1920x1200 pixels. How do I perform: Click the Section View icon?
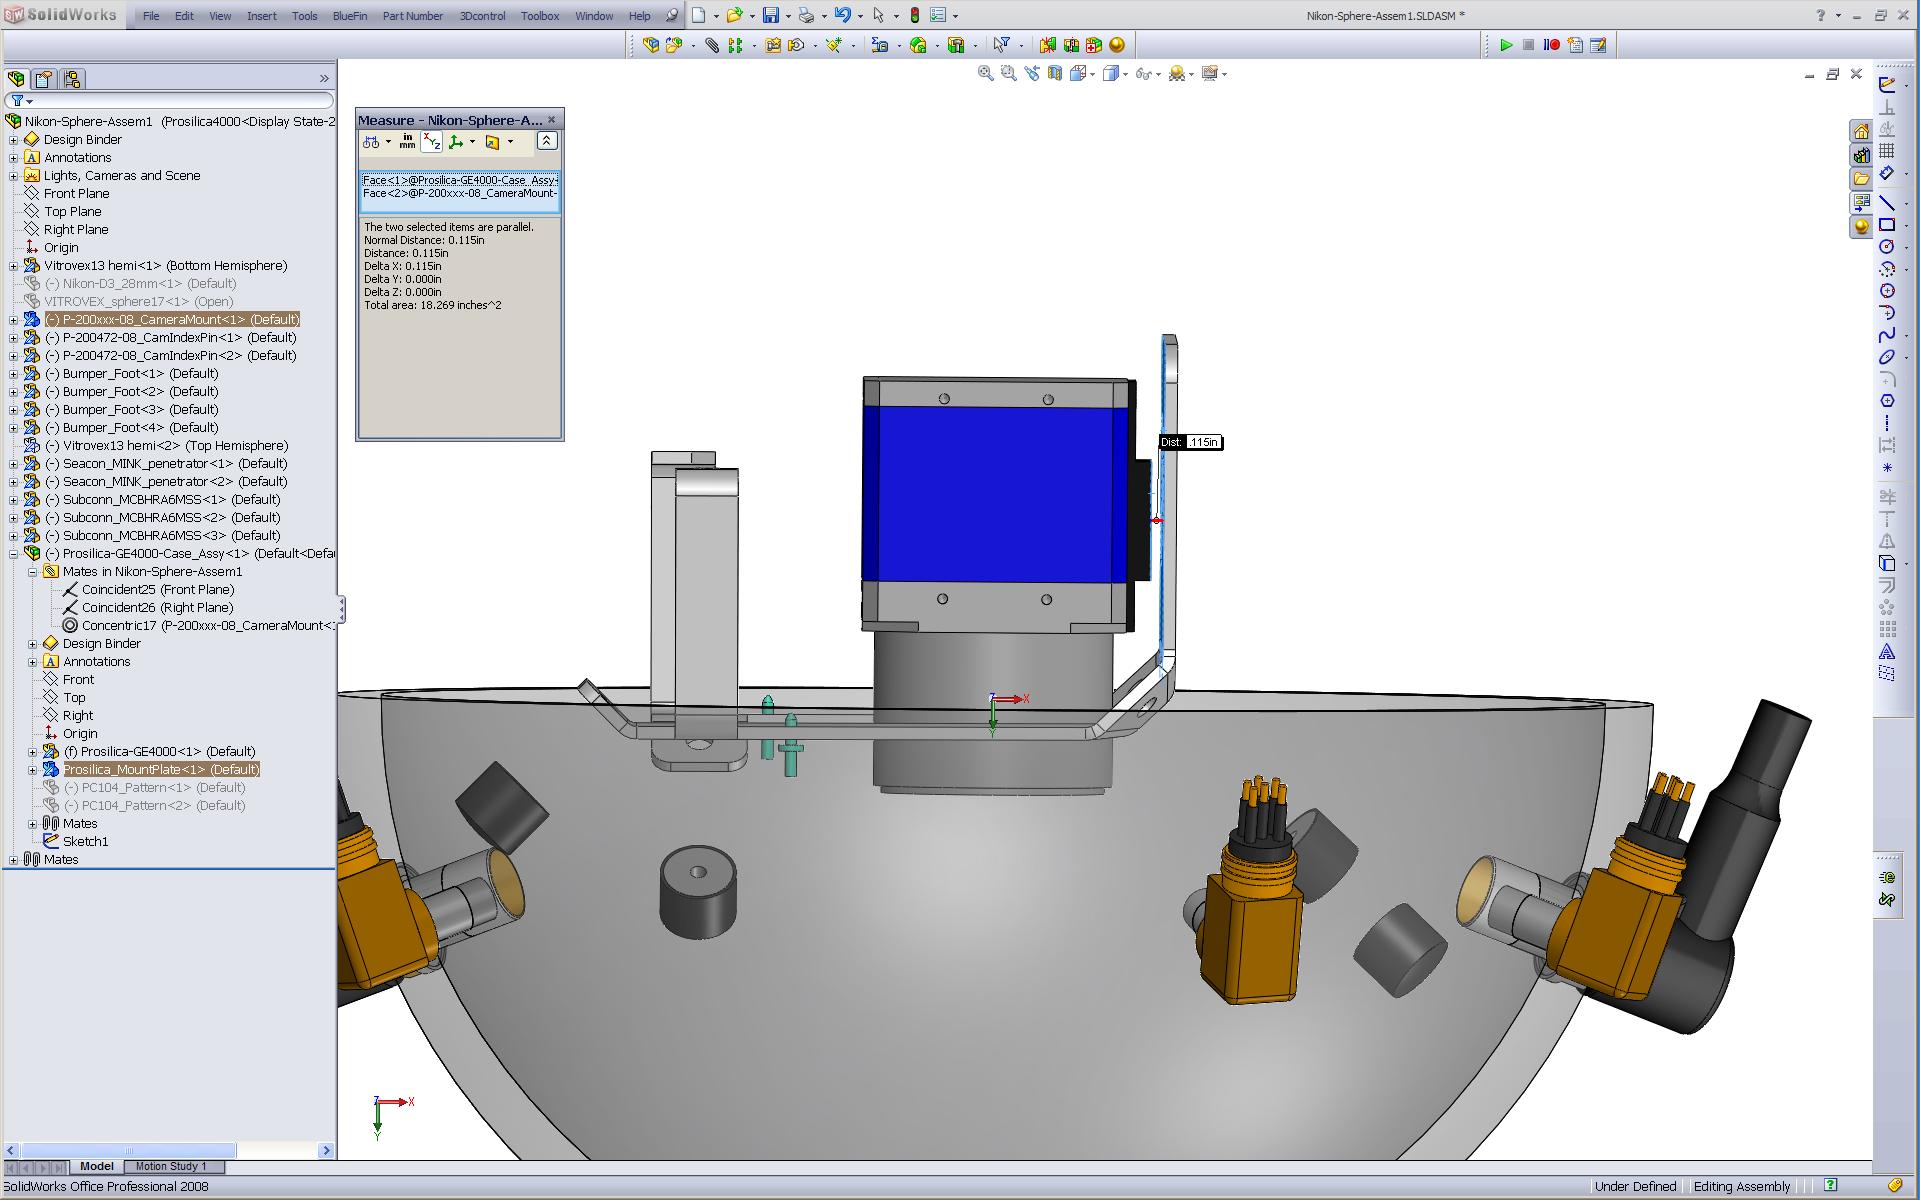tap(1055, 73)
